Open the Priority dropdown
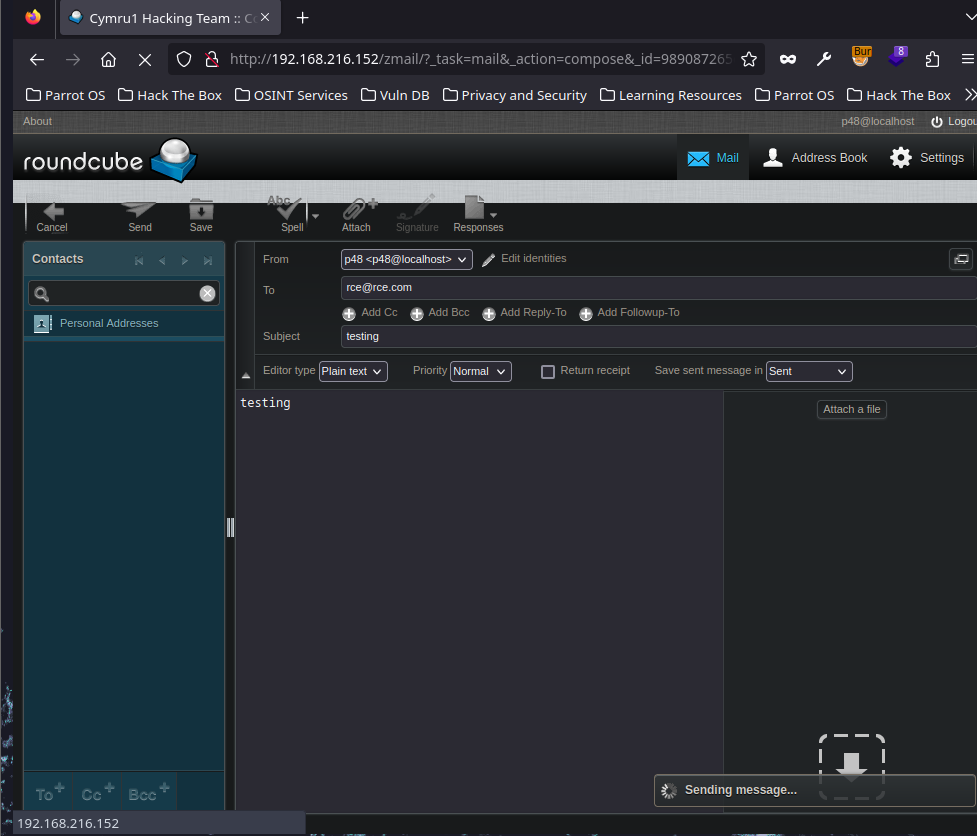The image size is (977, 836). coord(480,371)
